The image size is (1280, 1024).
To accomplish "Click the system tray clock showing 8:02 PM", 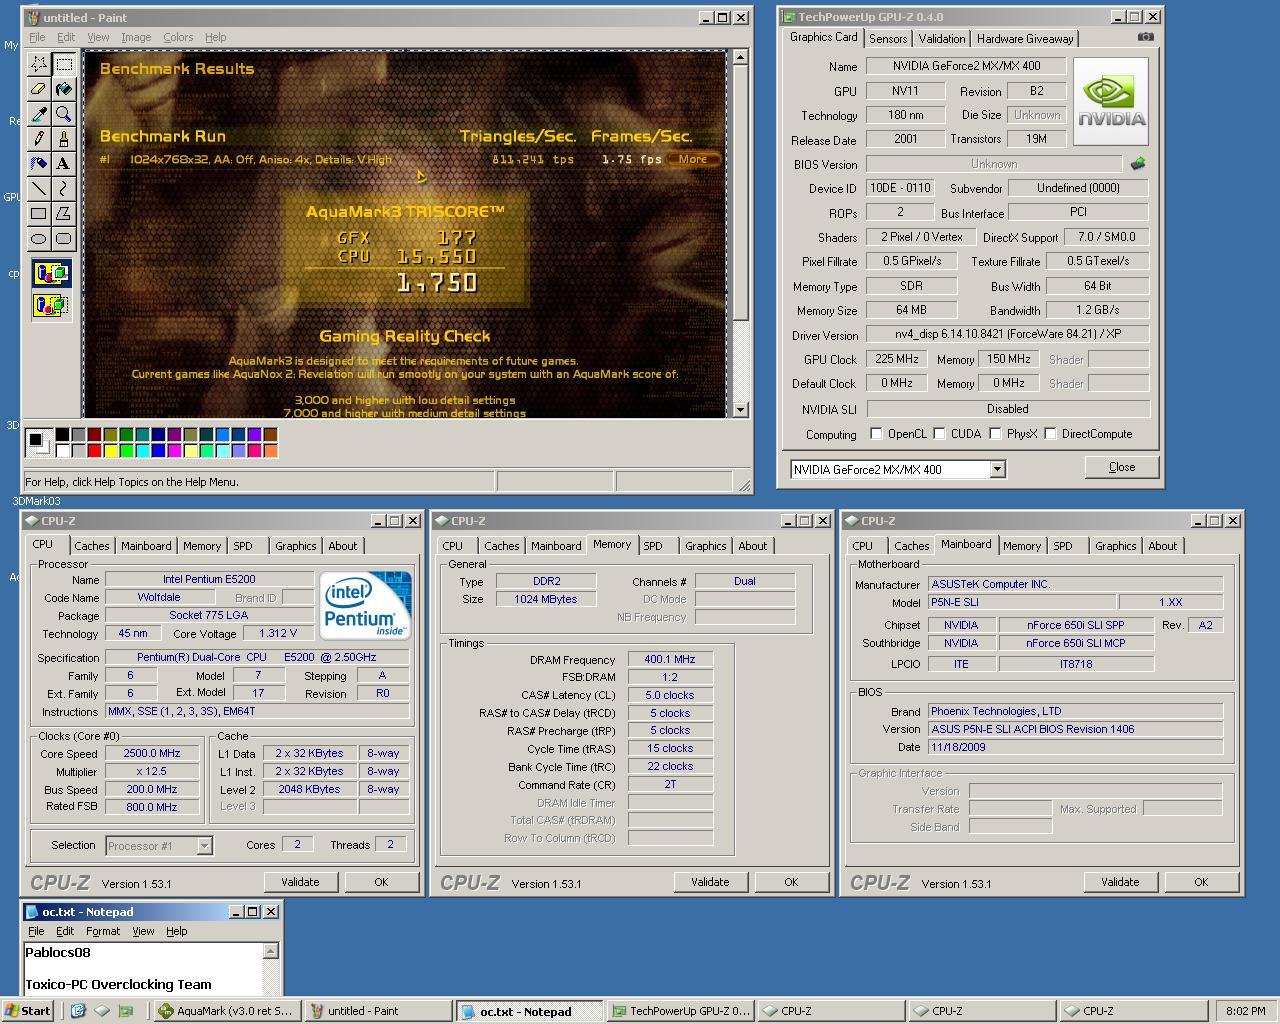I will point(1245,1011).
